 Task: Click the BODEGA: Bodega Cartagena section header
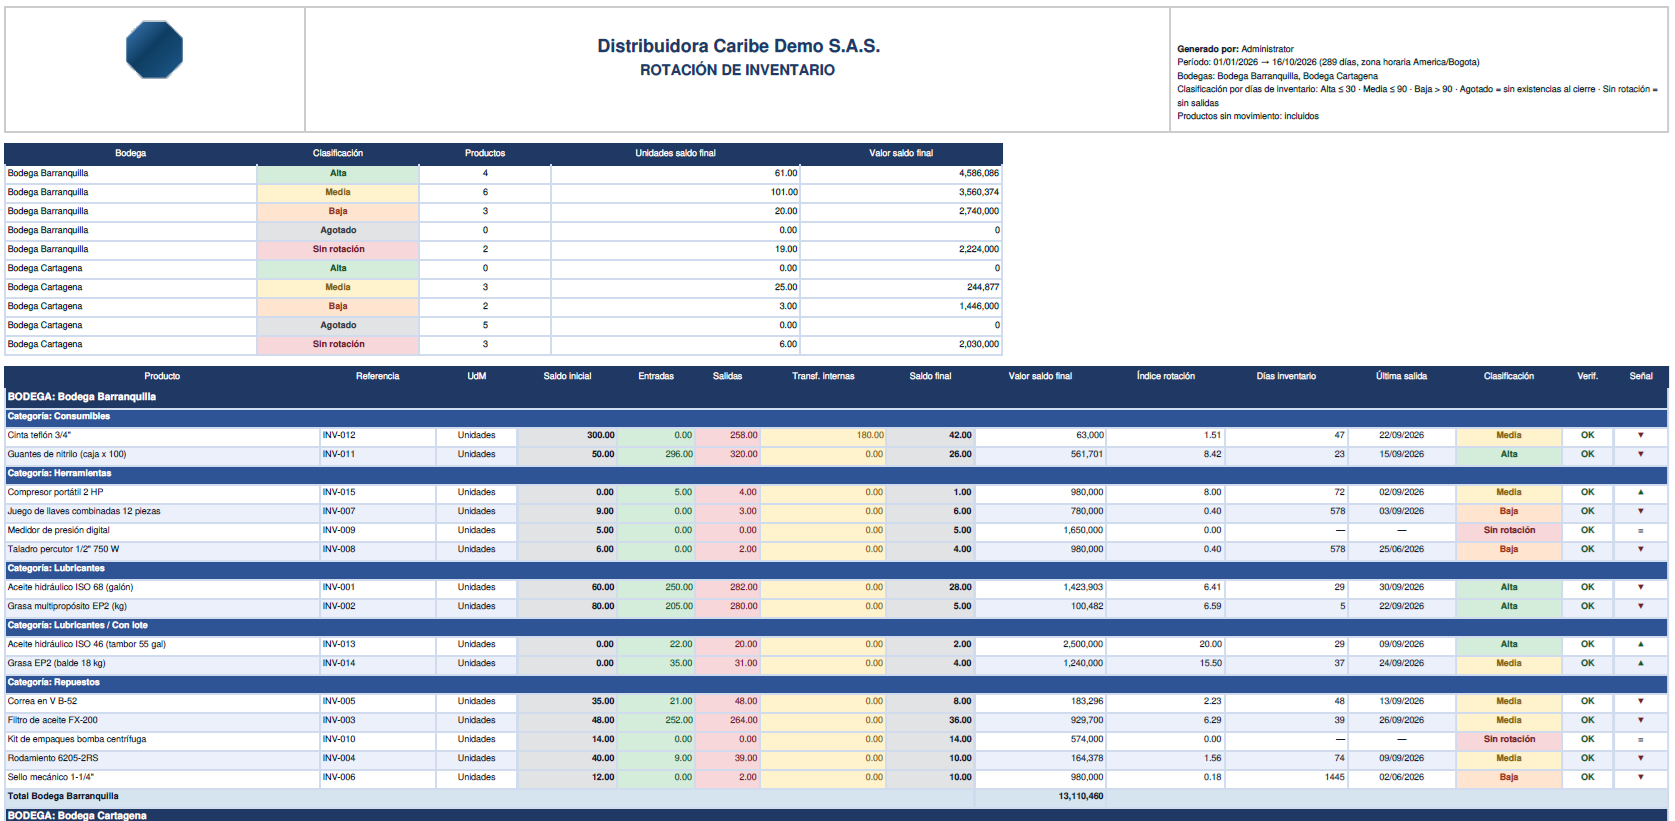click(836, 815)
